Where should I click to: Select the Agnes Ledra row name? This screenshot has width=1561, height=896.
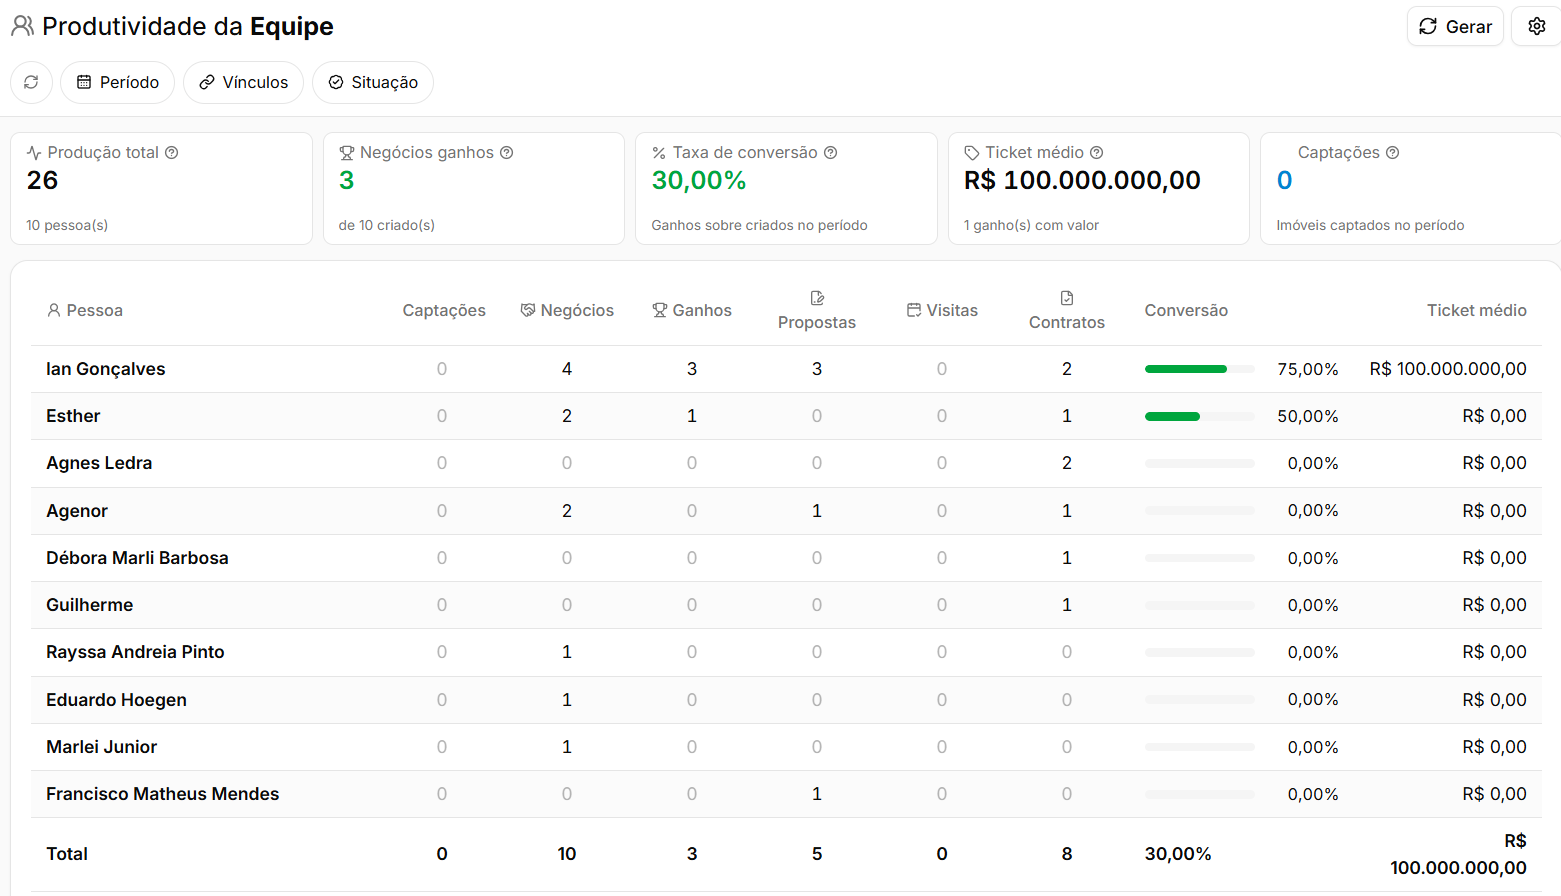point(99,463)
